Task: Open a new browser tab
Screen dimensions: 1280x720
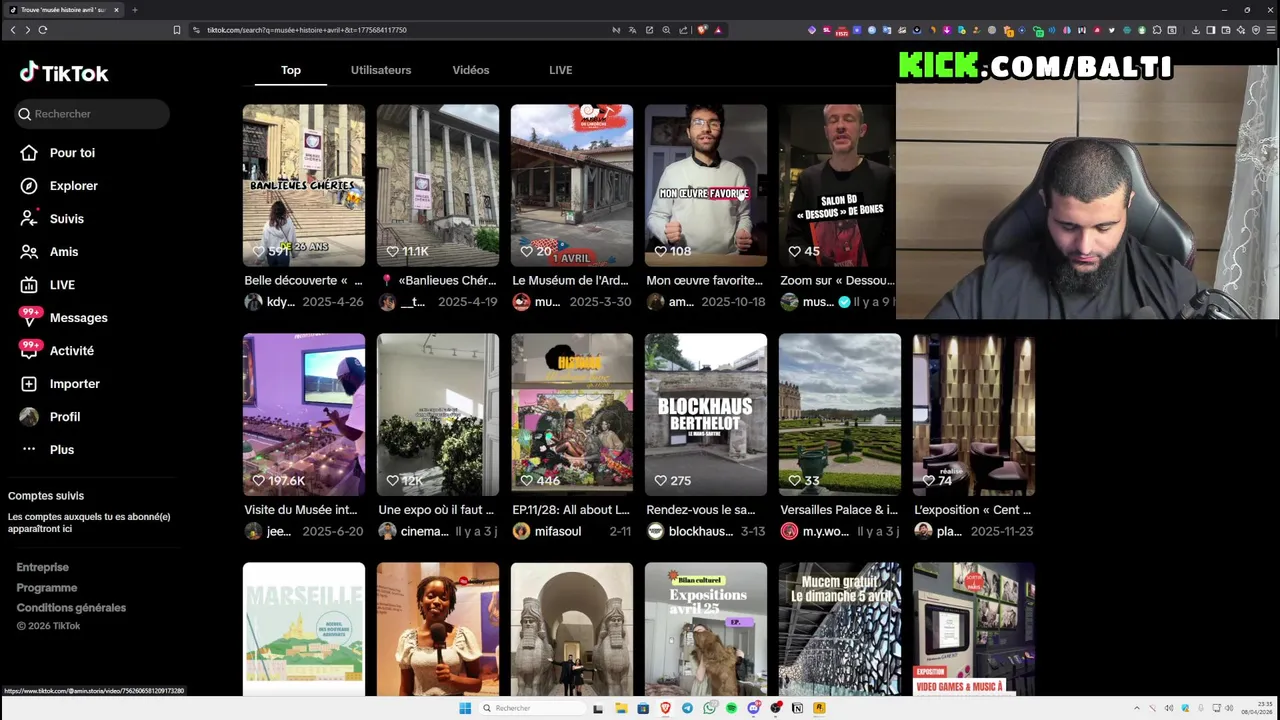Action: [x=134, y=10]
